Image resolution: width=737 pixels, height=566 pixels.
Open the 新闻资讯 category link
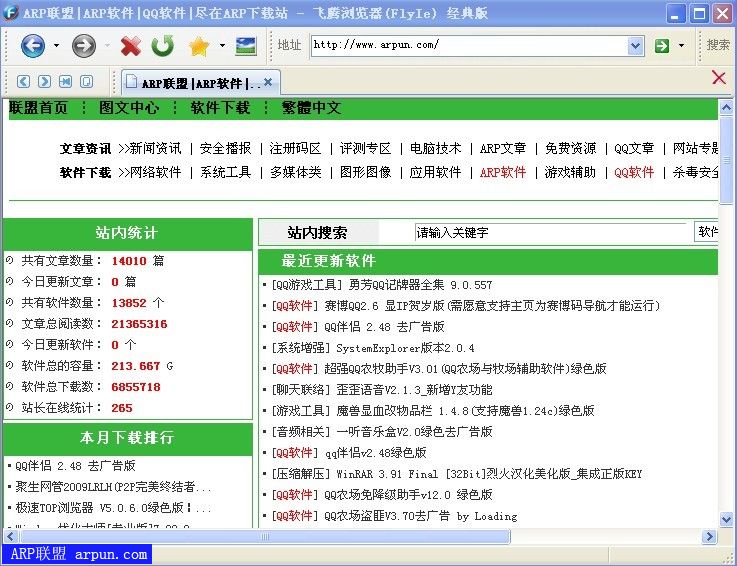pyautogui.click(x=156, y=149)
